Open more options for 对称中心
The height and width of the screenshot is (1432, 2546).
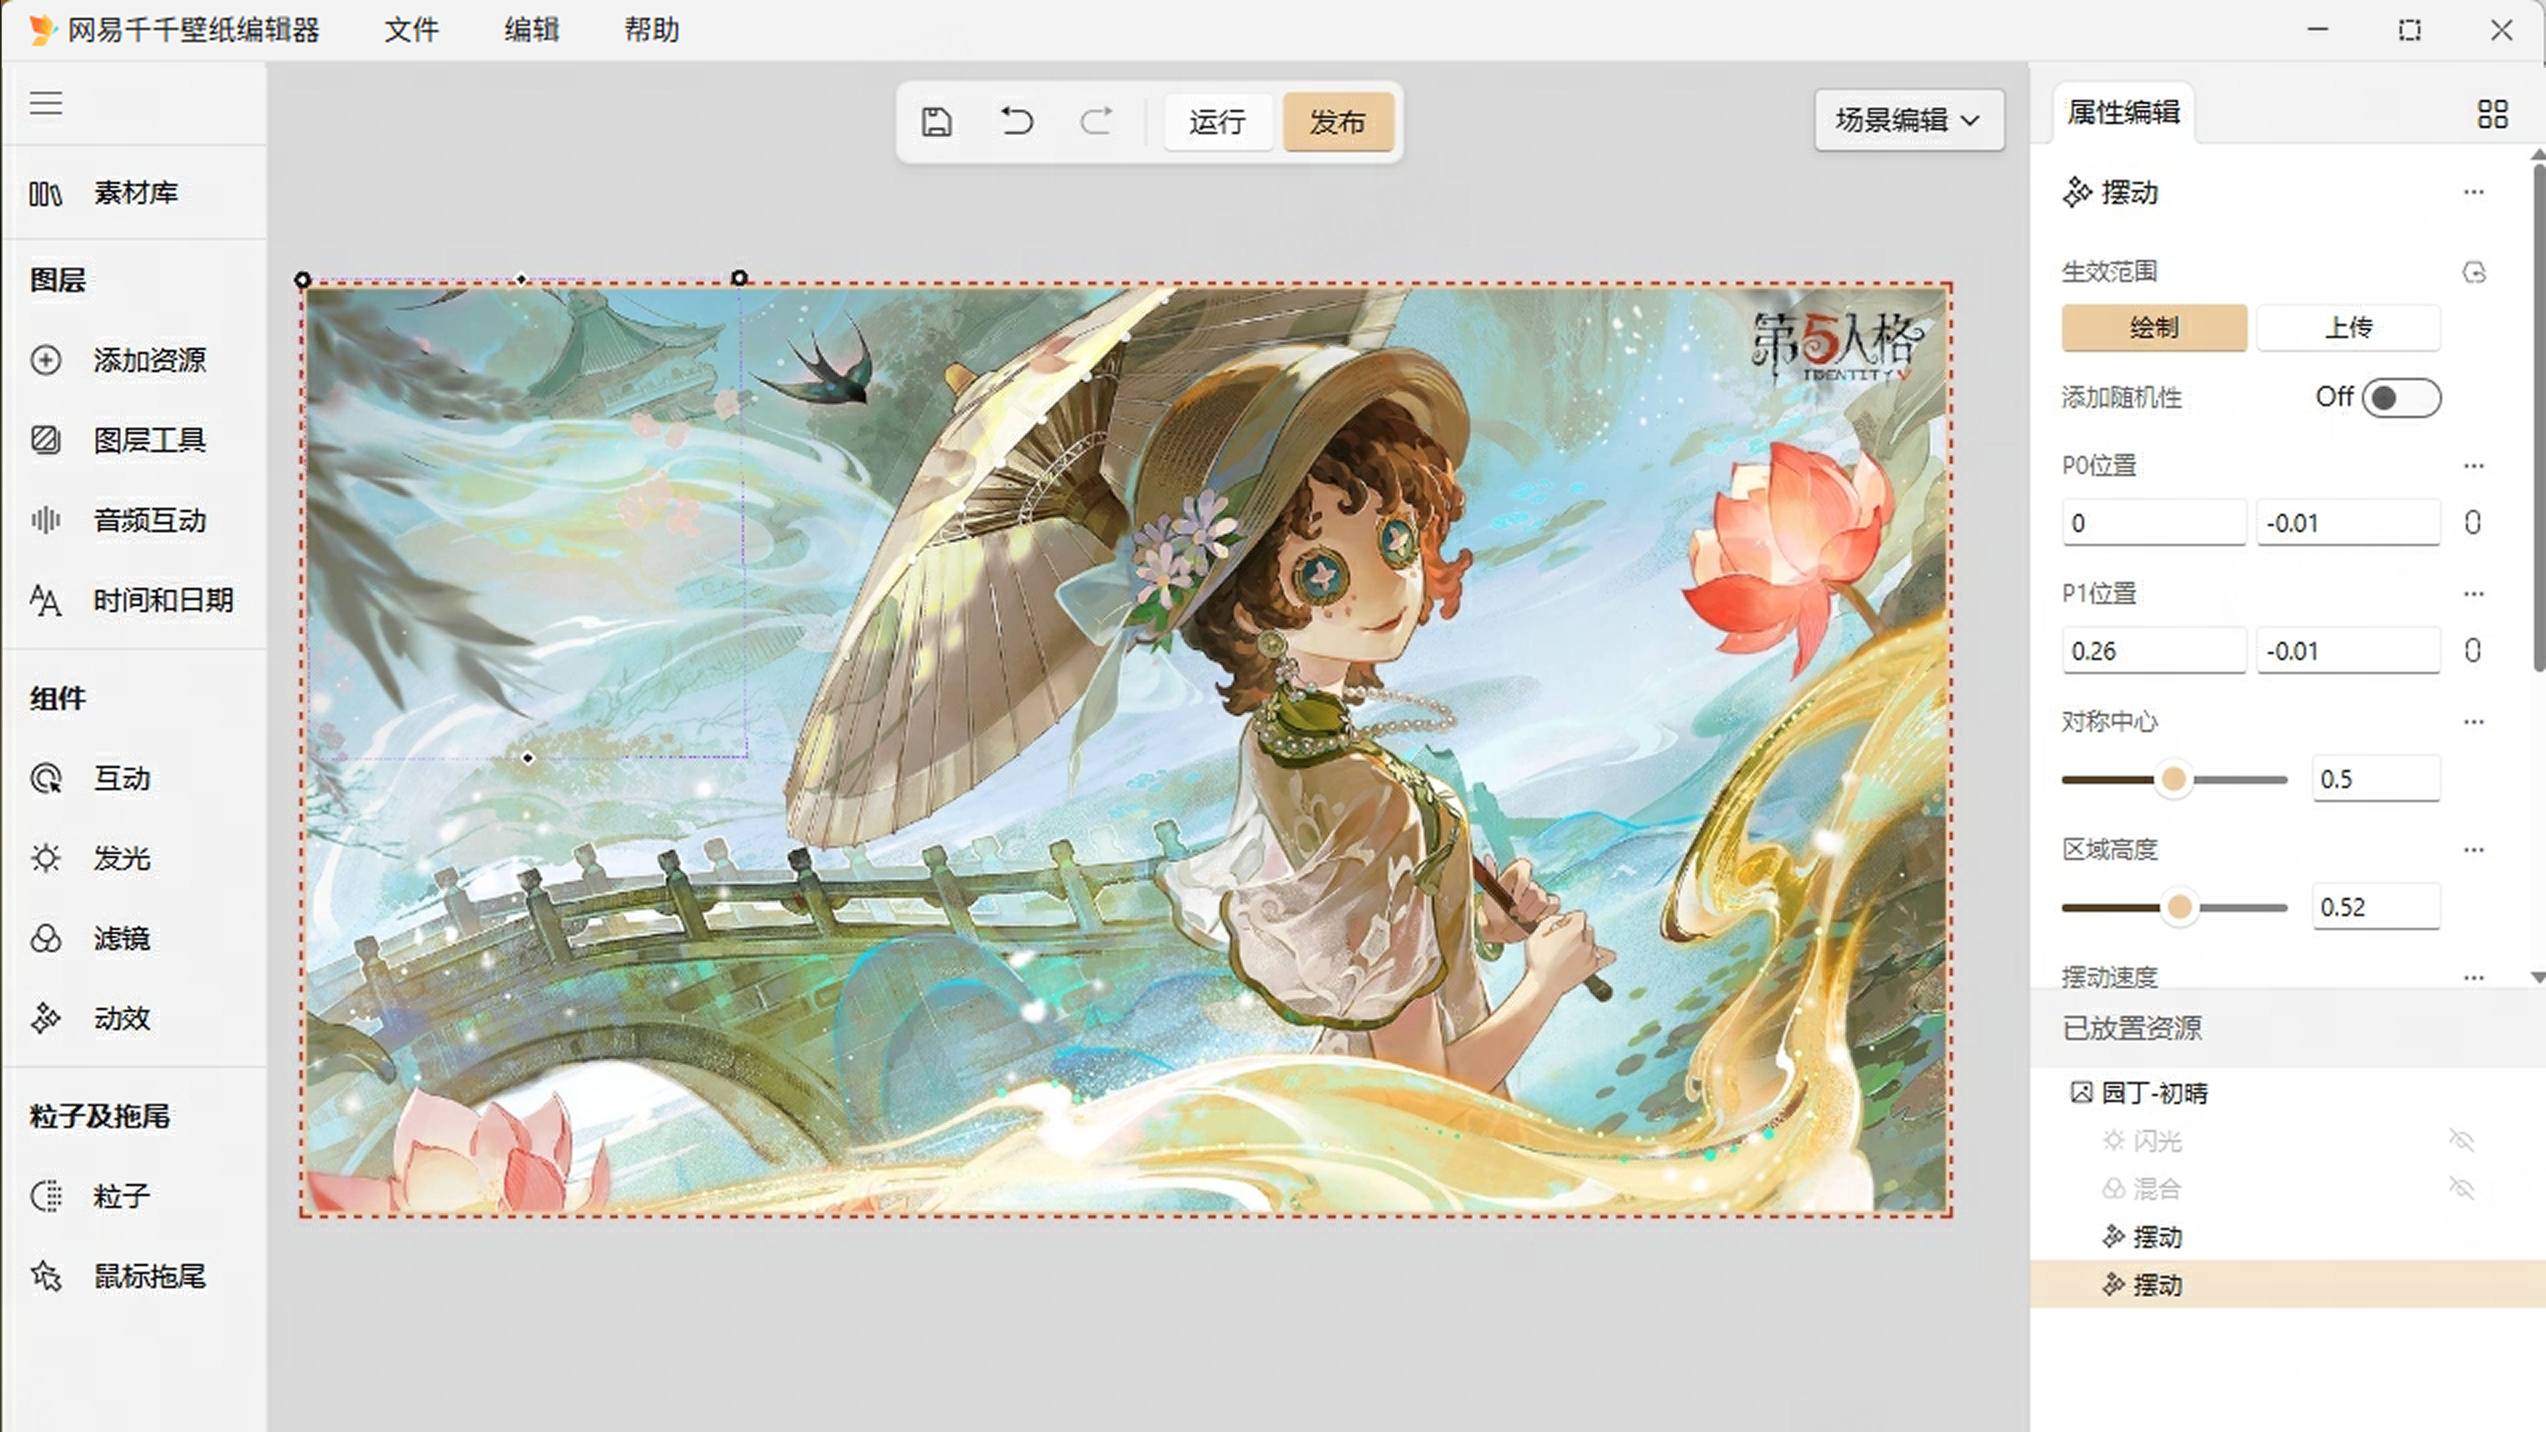click(2474, 722)
